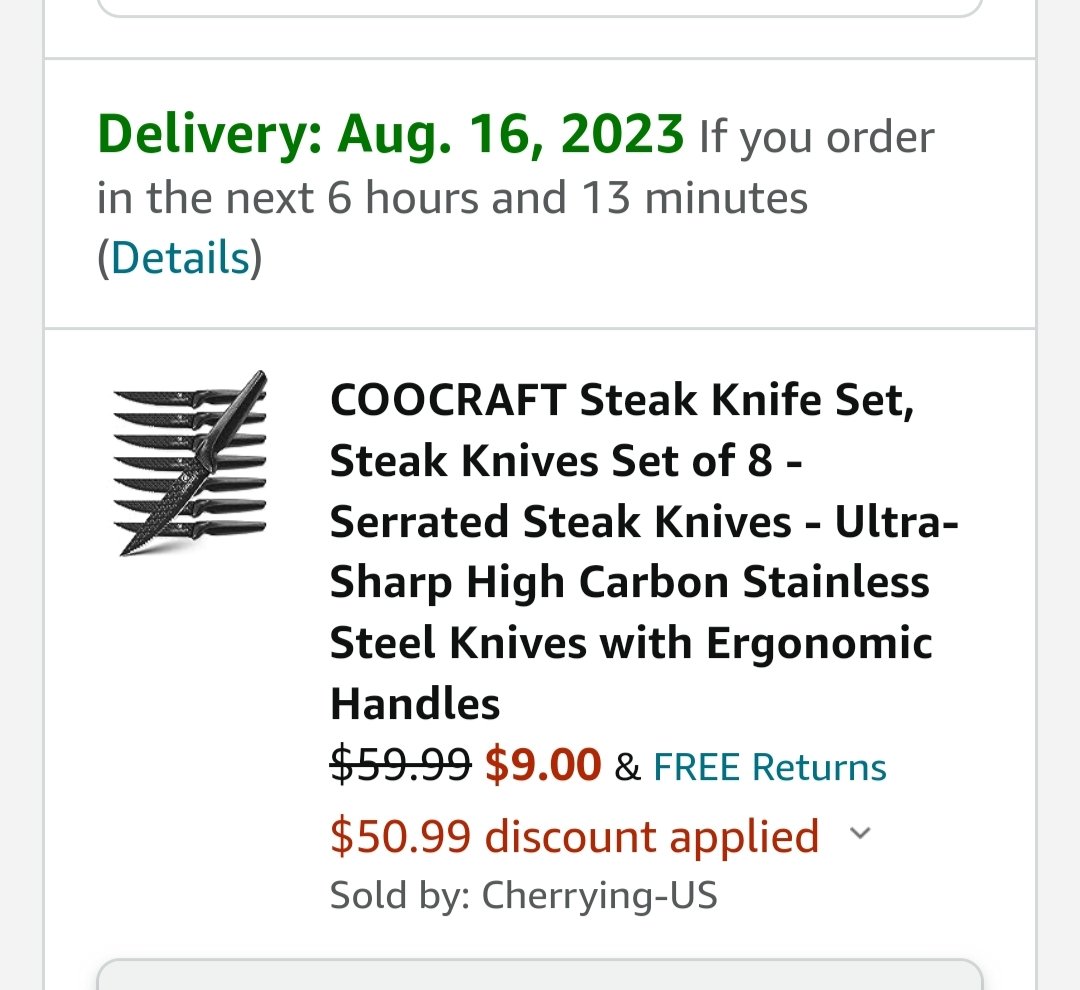Viewport: 1080px width, 990px height.
Task: Tap the steak knife set product thumbnail
Action: pos(190,464)
